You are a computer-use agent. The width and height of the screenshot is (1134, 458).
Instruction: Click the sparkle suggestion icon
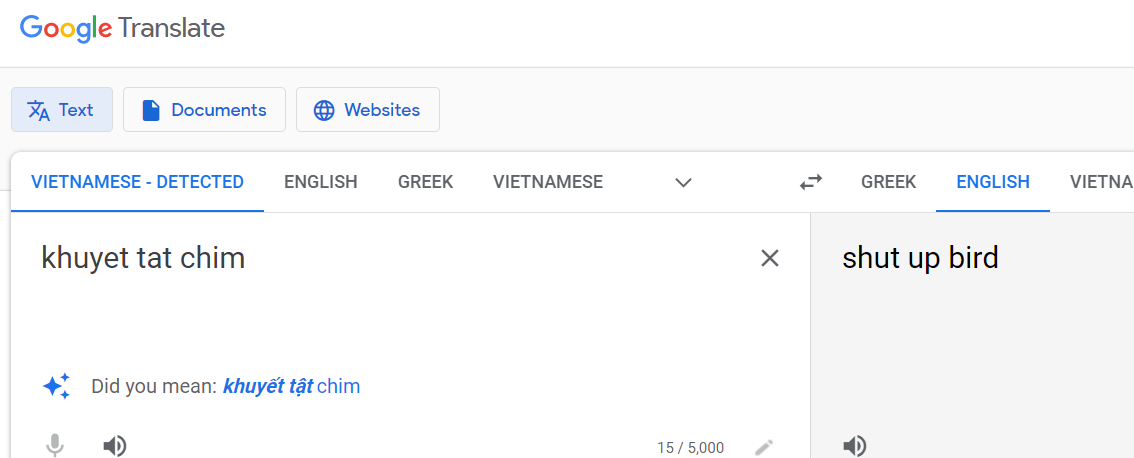(57, 386)
